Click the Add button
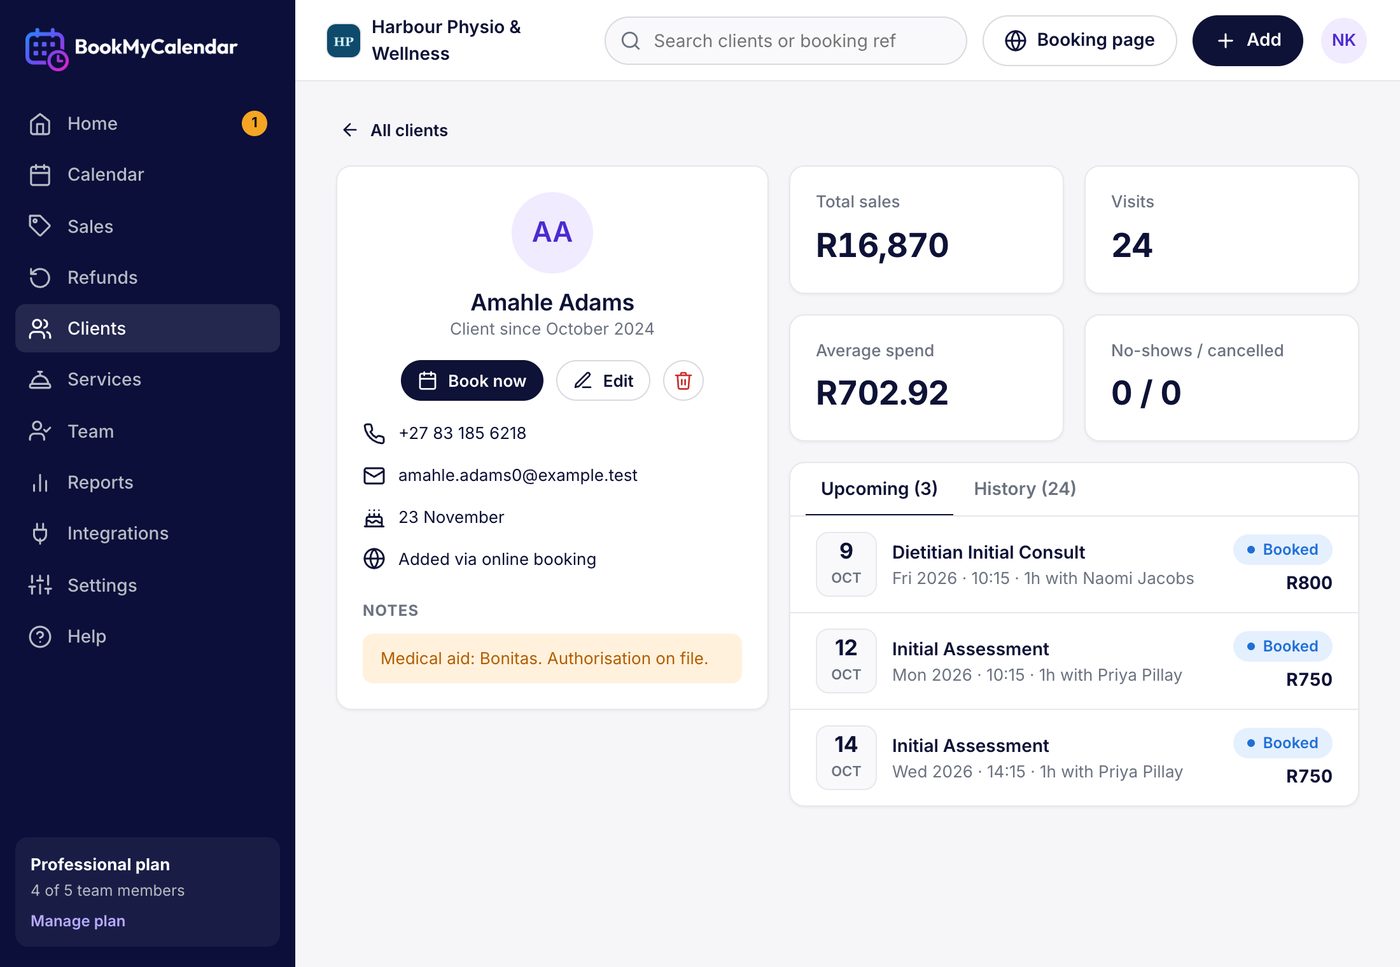This screenshot has height=967, width=1400. (1247, 41)
